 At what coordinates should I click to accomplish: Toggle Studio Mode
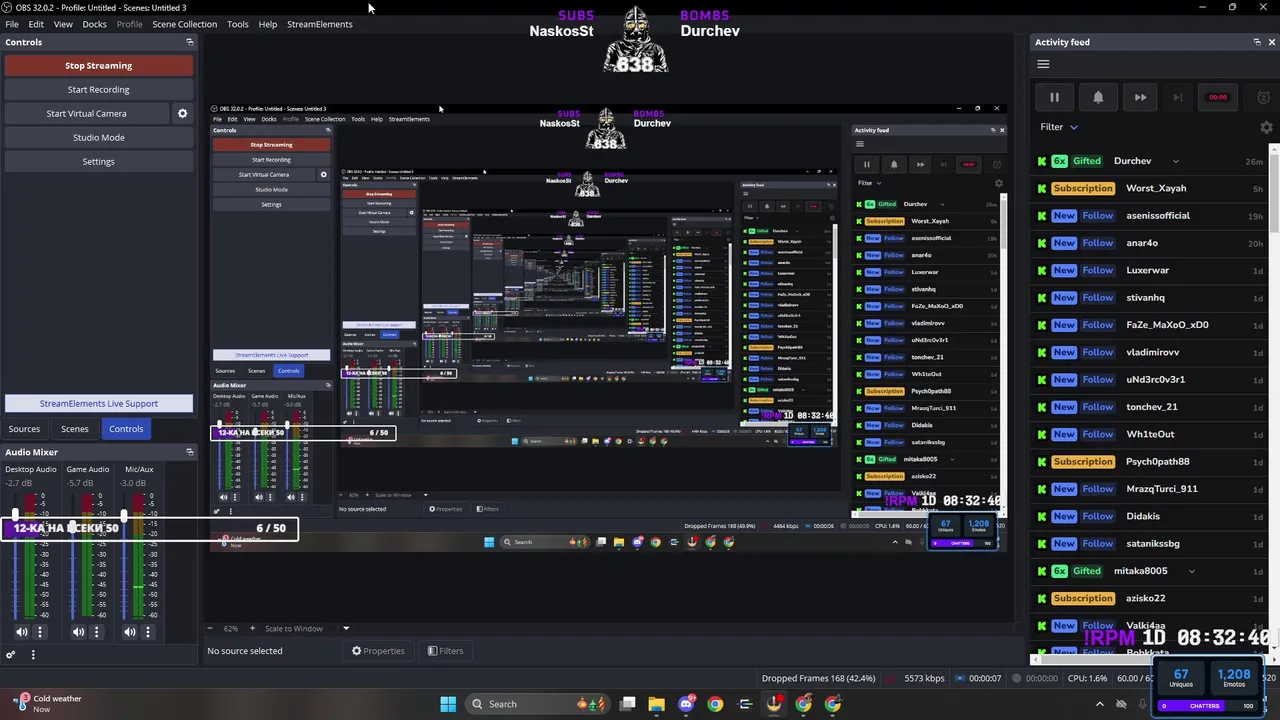coord(98,137)
